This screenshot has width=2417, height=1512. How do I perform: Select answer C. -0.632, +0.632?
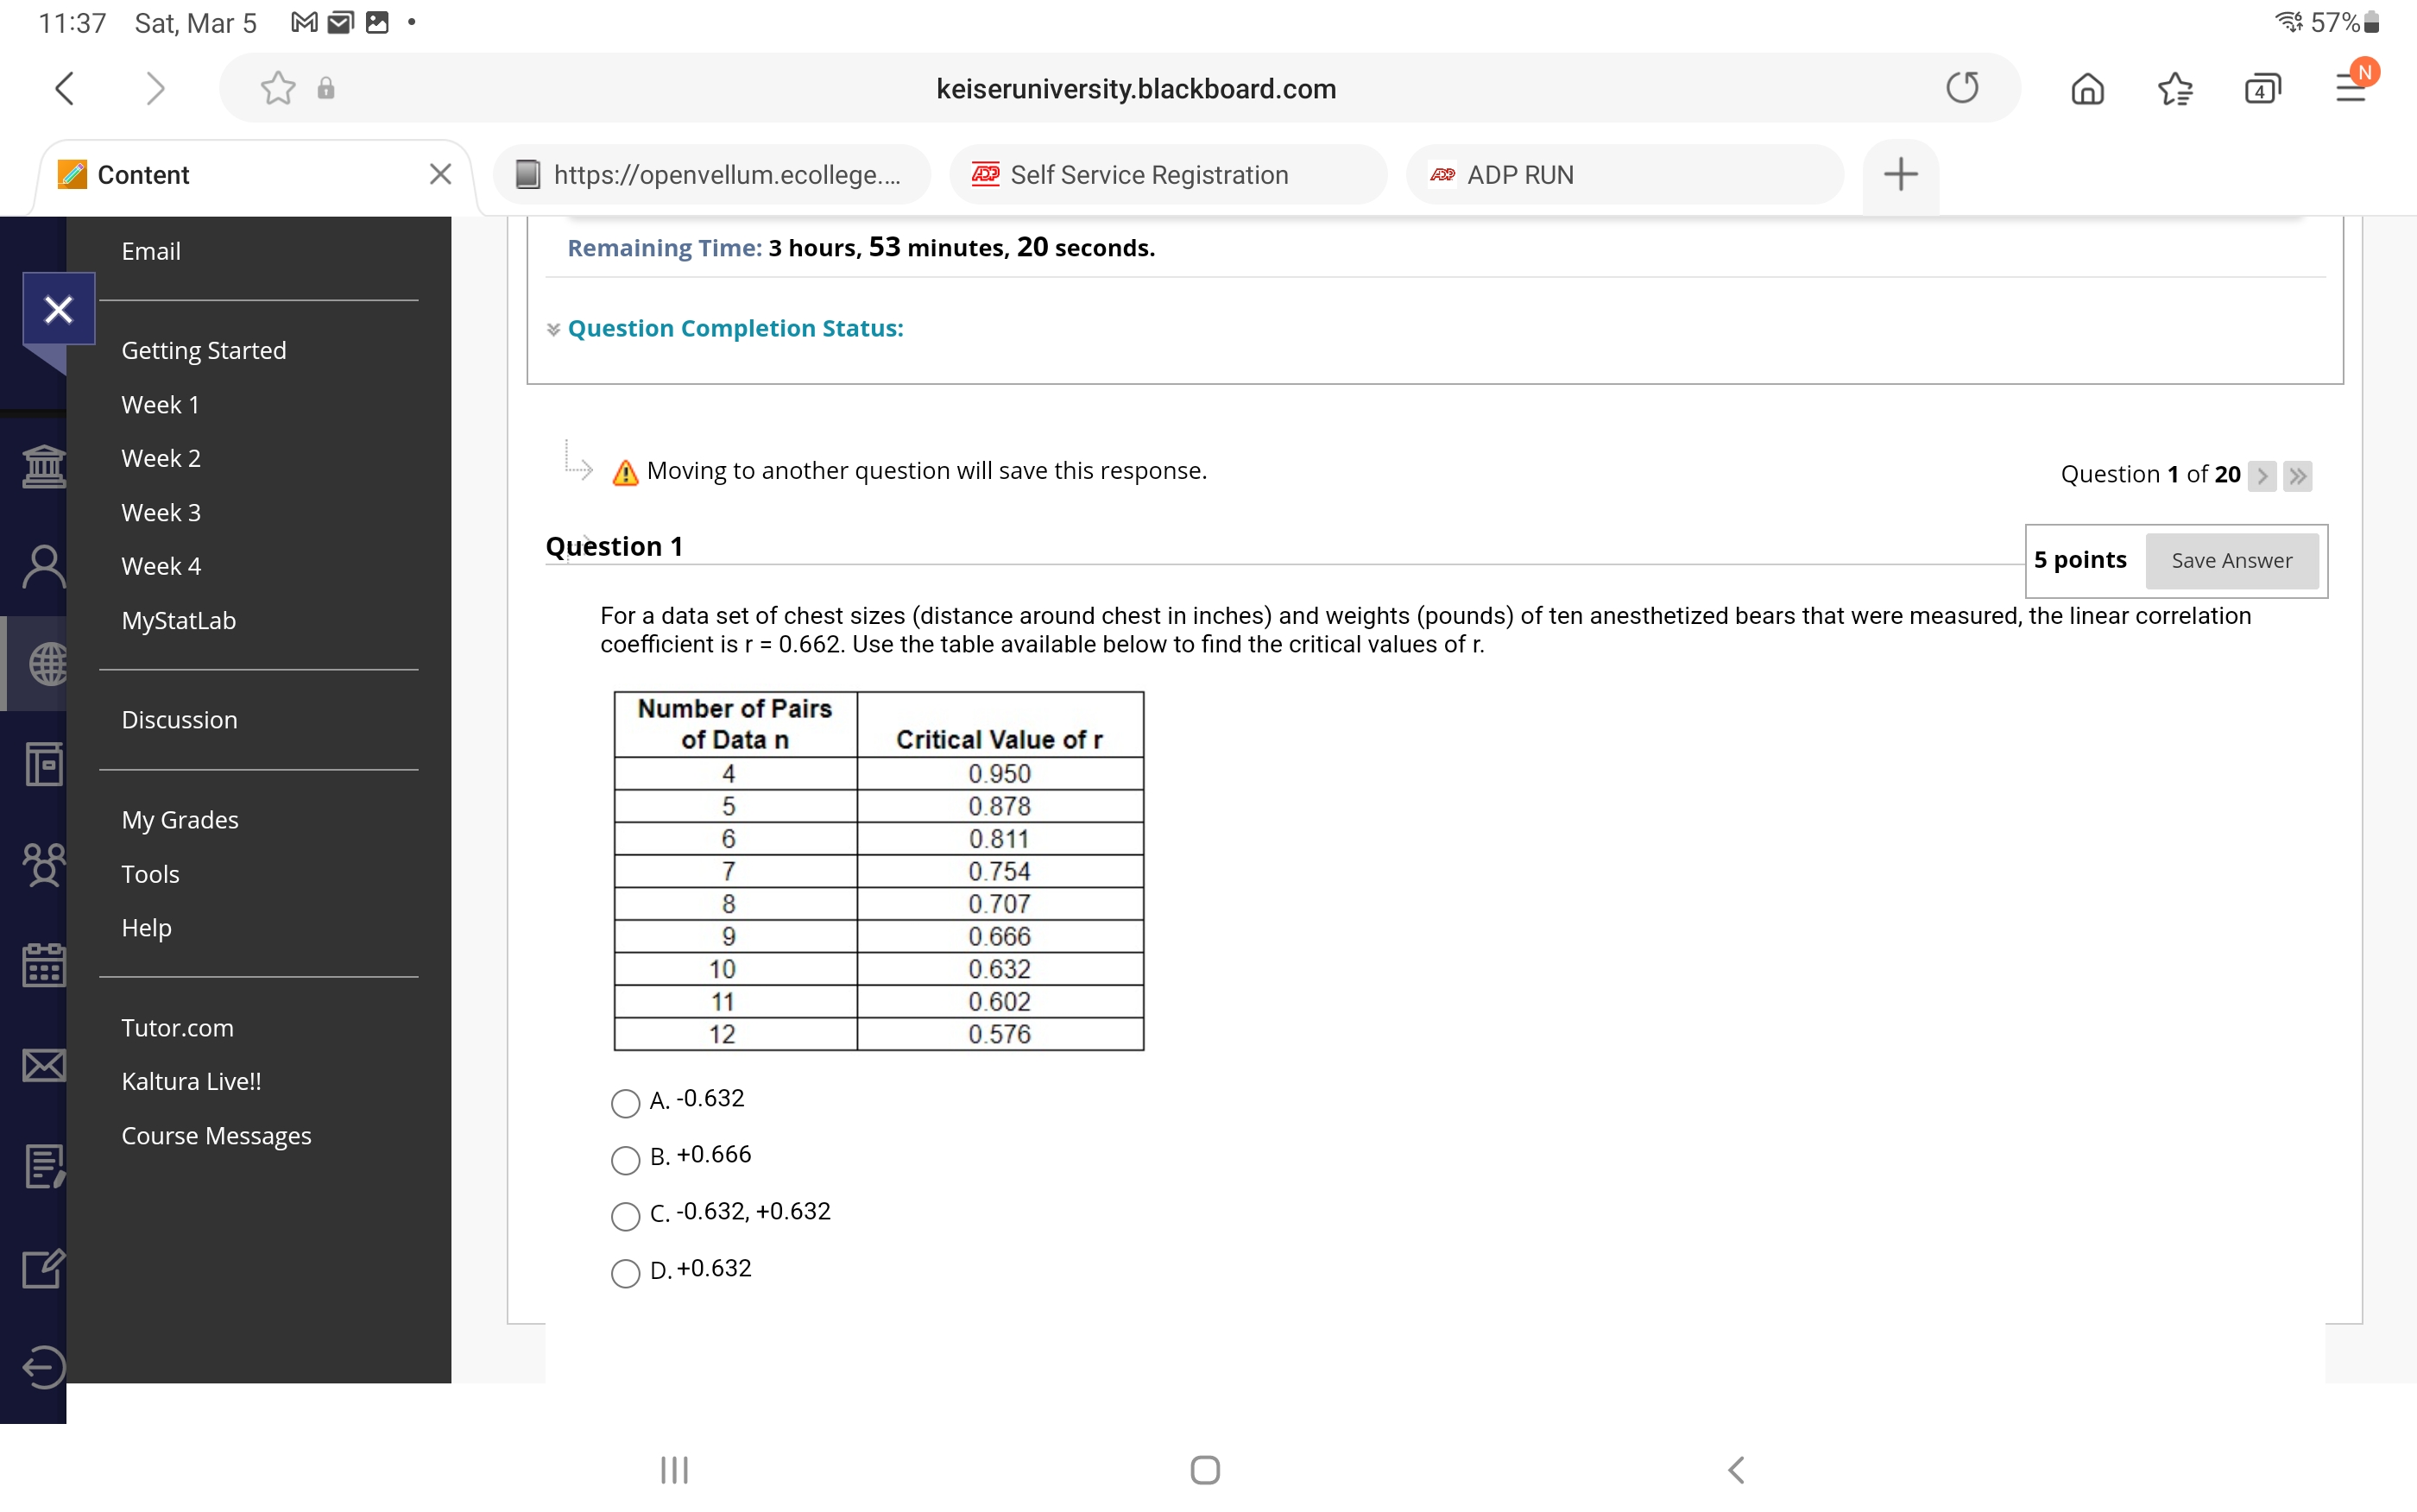point(625,1216)
